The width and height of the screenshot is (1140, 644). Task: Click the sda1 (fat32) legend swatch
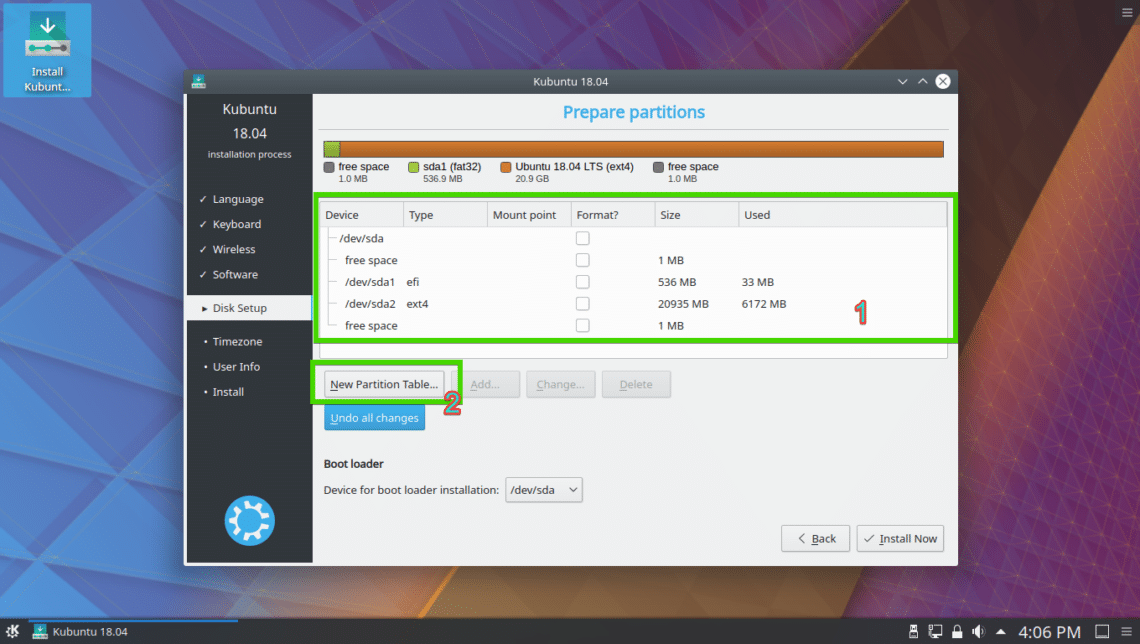pos(414,167)
